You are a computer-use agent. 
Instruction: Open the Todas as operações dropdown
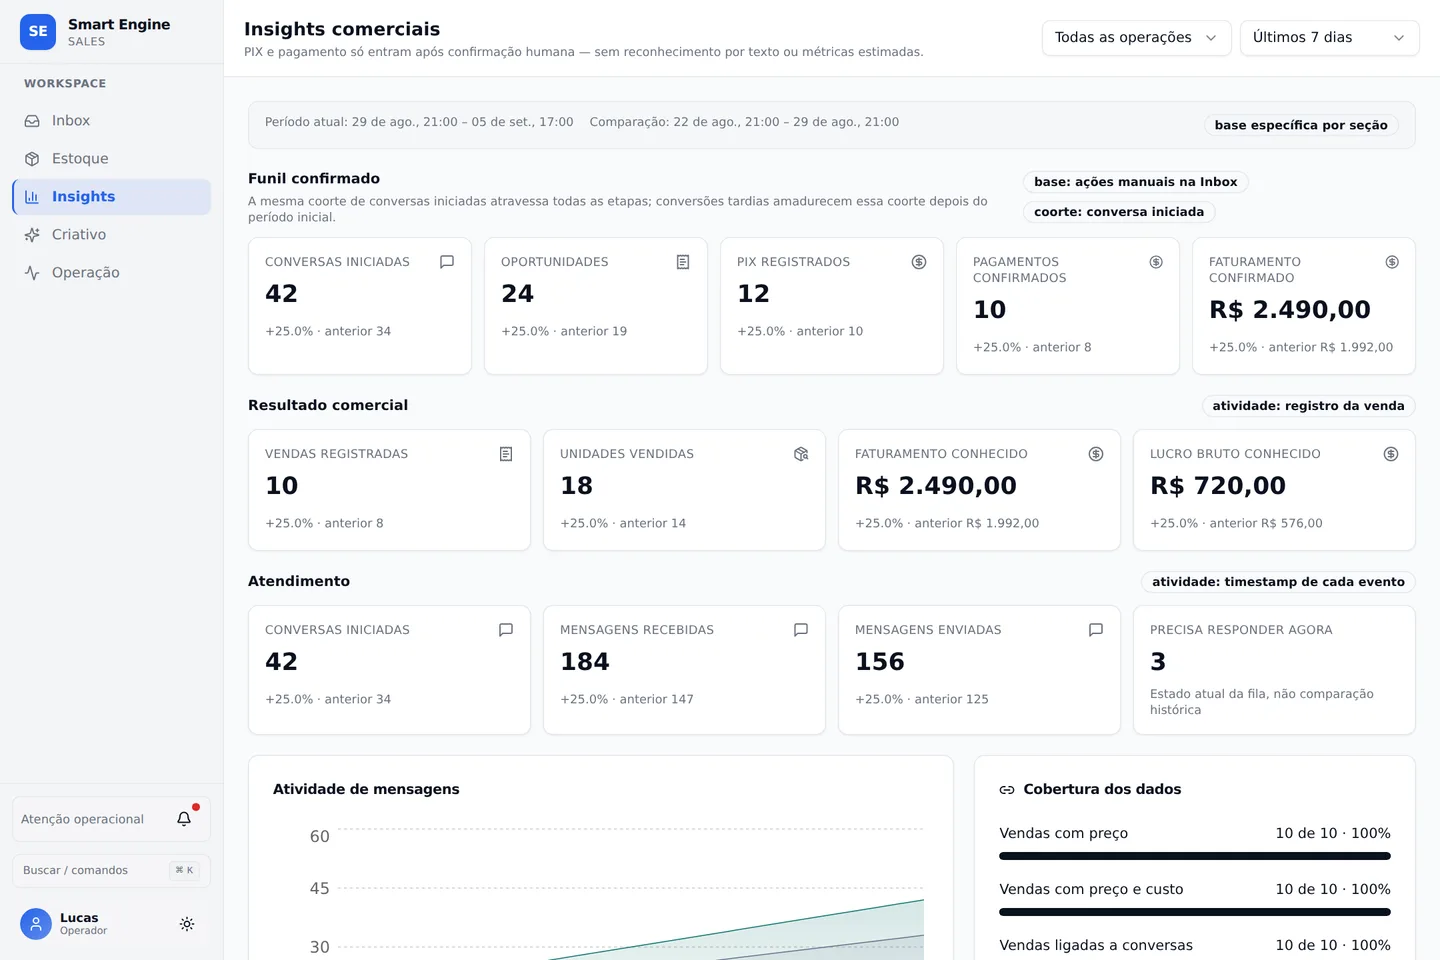(1136, 38)
